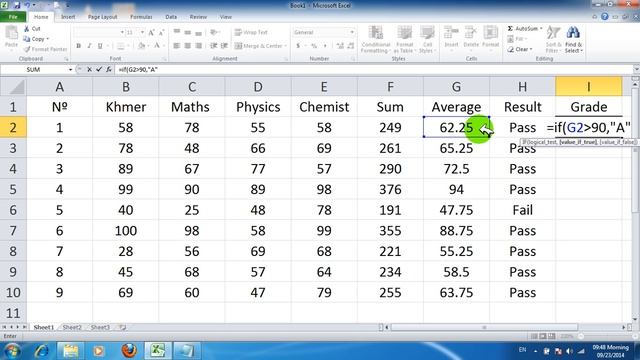Screen dimensions: 640x360
Task: Click the Wrap Text button
Action: pyautogui.click(x=251, y=32)
